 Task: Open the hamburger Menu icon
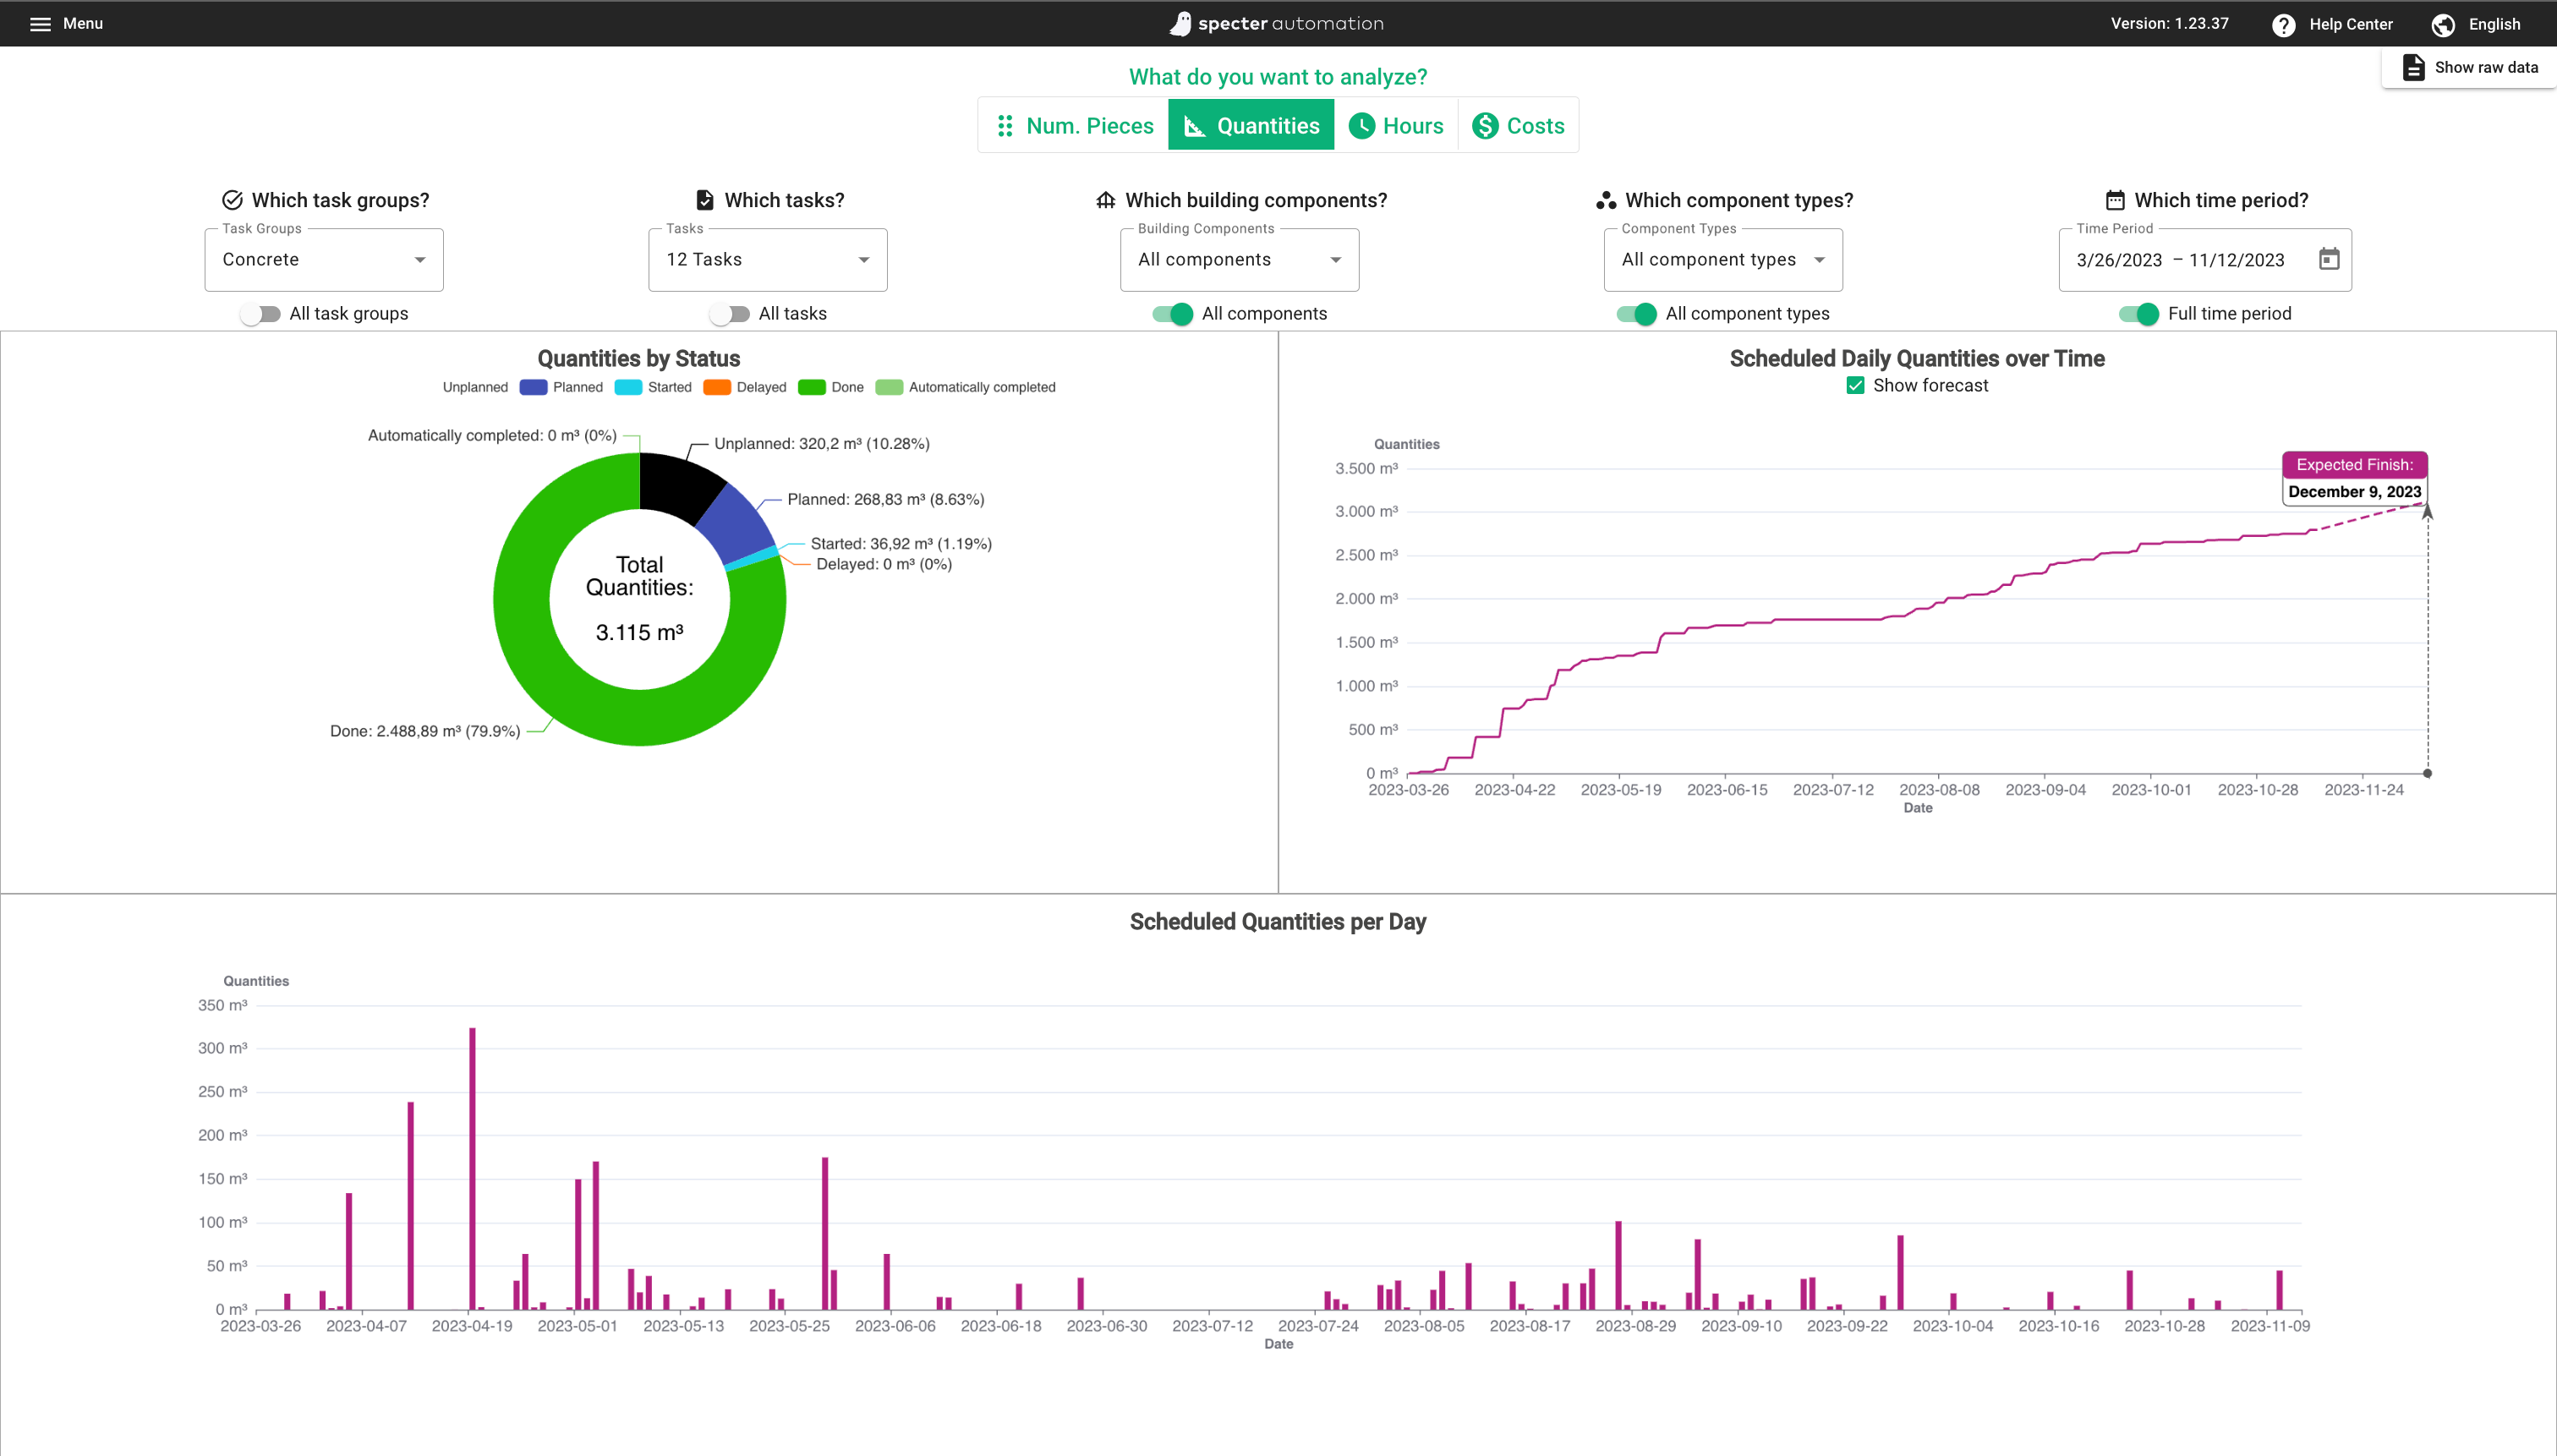40,24
